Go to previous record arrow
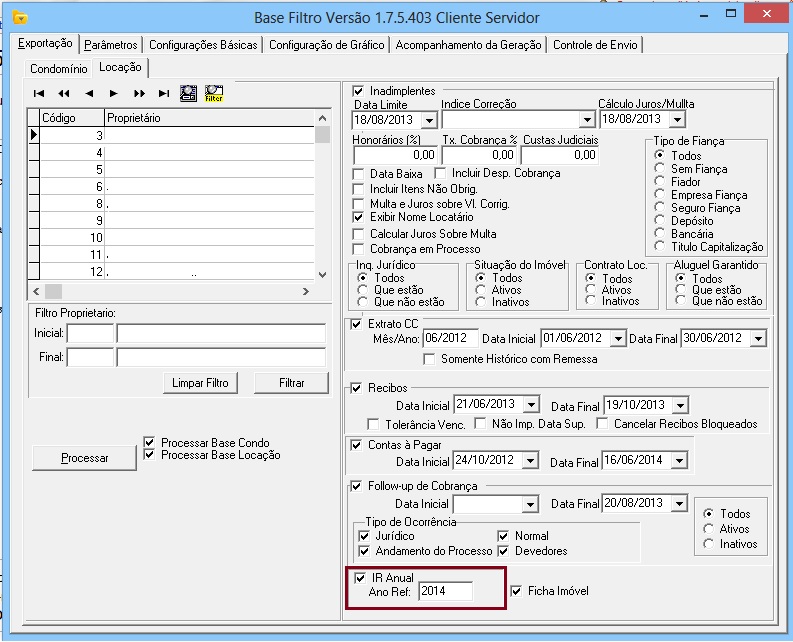 89,93
